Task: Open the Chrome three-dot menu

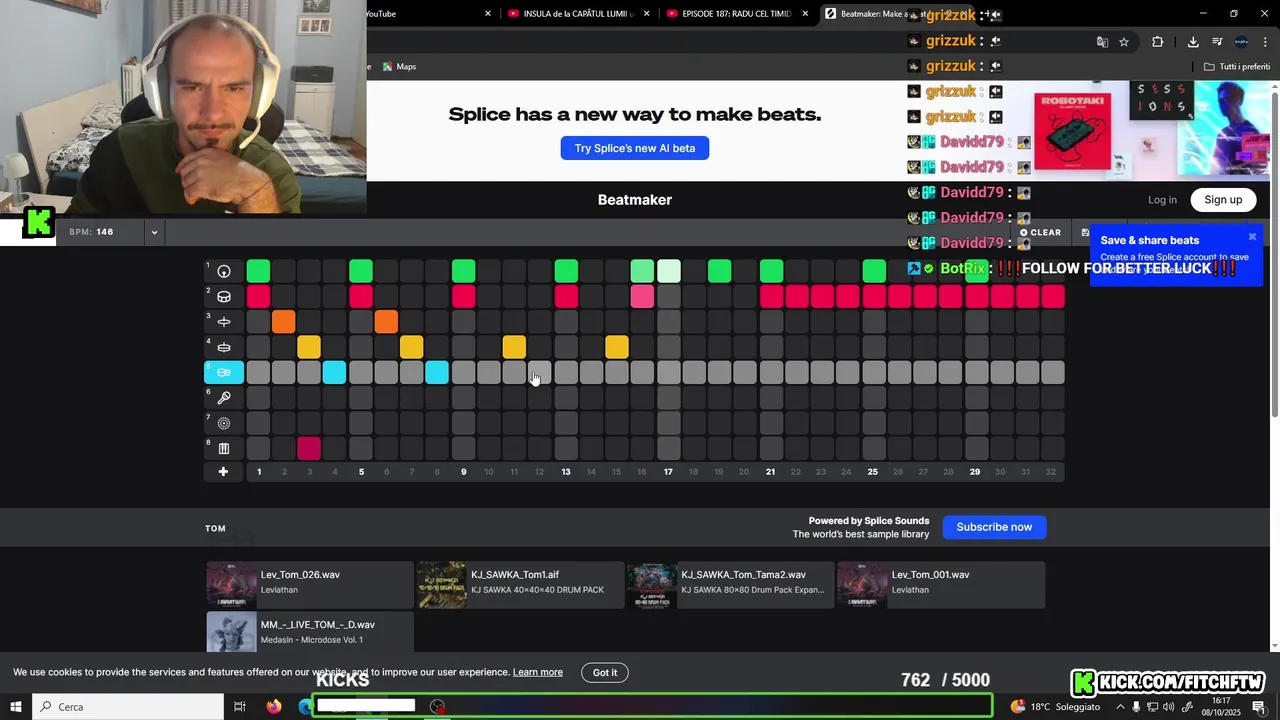Action: tap(1265, 42)
